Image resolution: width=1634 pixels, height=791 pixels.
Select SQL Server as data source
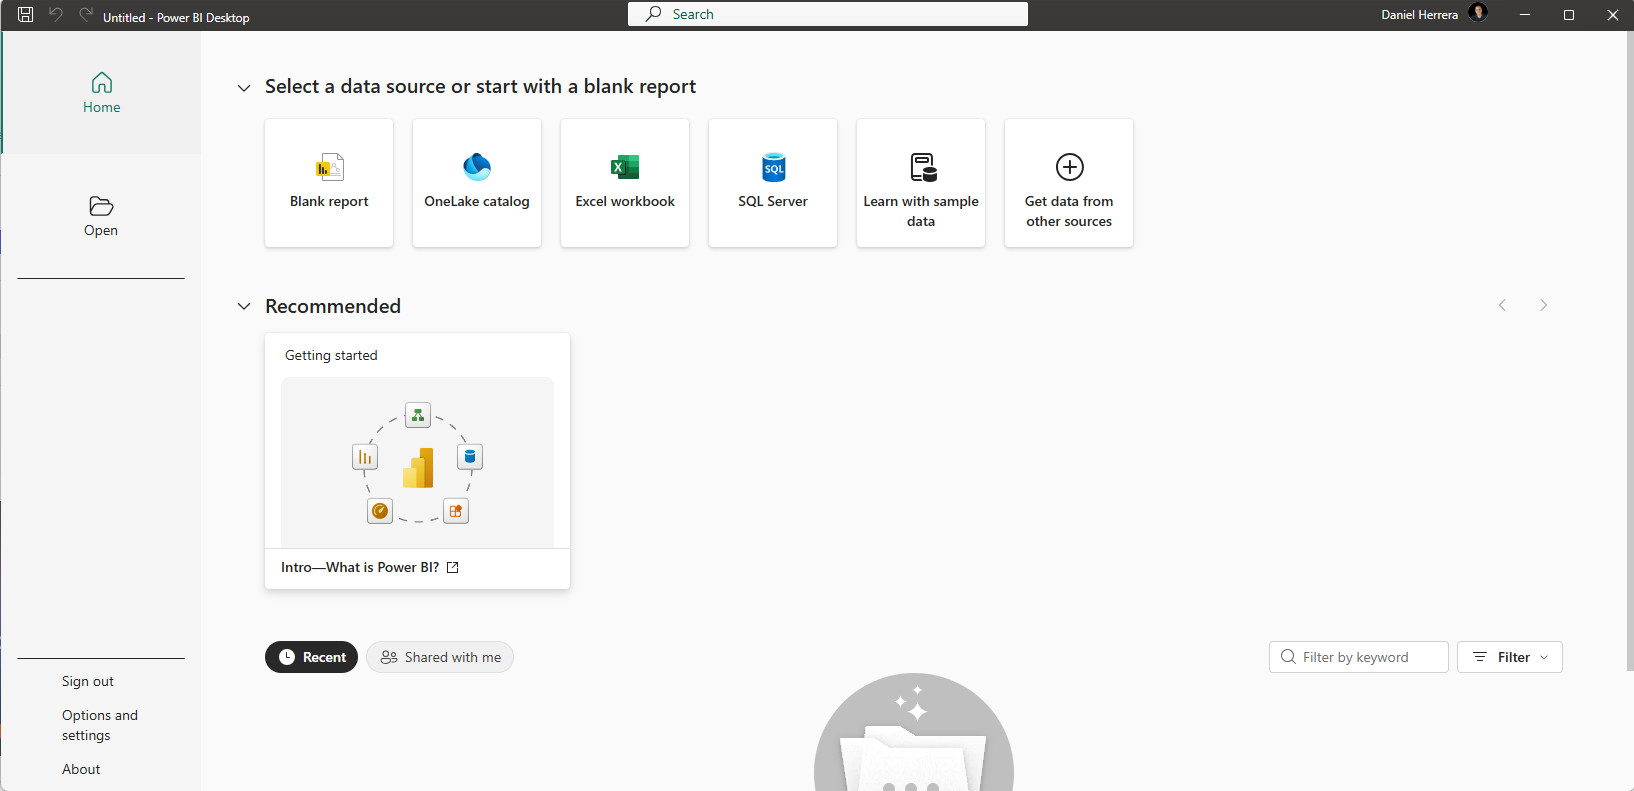tap(773, 183)
